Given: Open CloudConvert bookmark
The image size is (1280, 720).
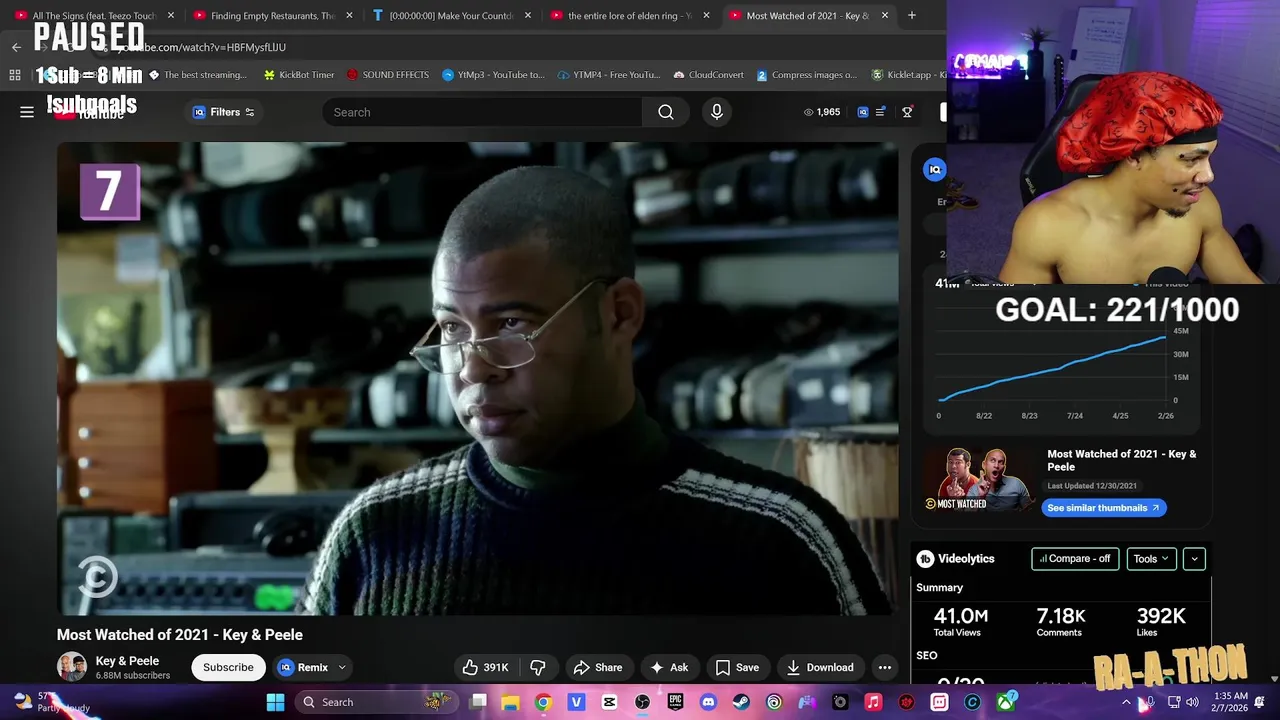Looking at the screenshot, I should (x=709, y=75).
